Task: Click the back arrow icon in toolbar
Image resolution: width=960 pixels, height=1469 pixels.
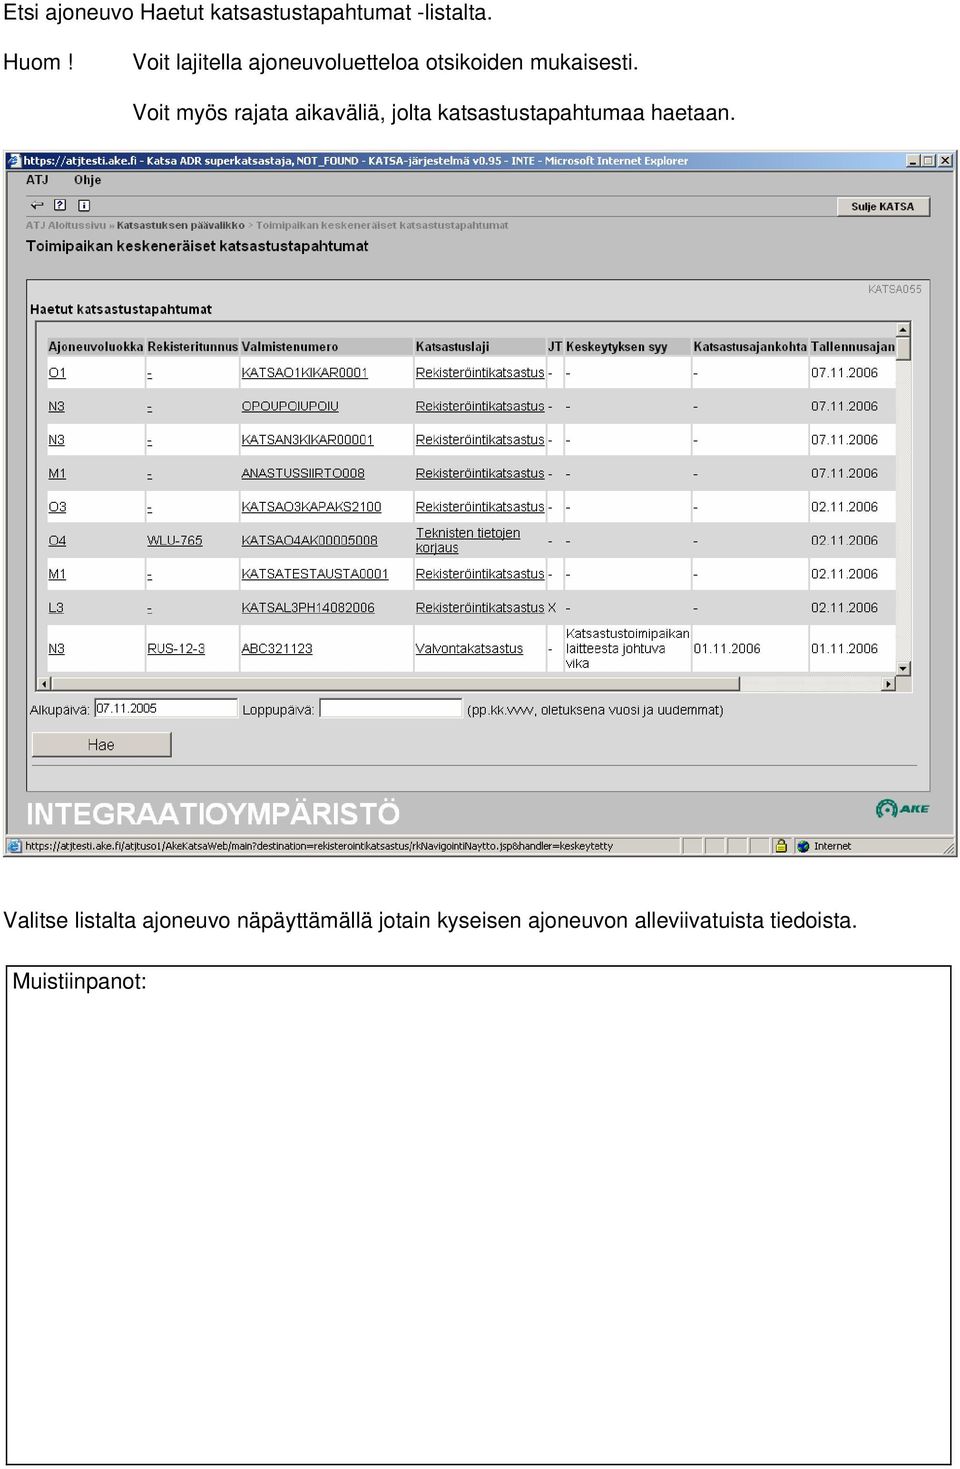Action: (37, 205)
